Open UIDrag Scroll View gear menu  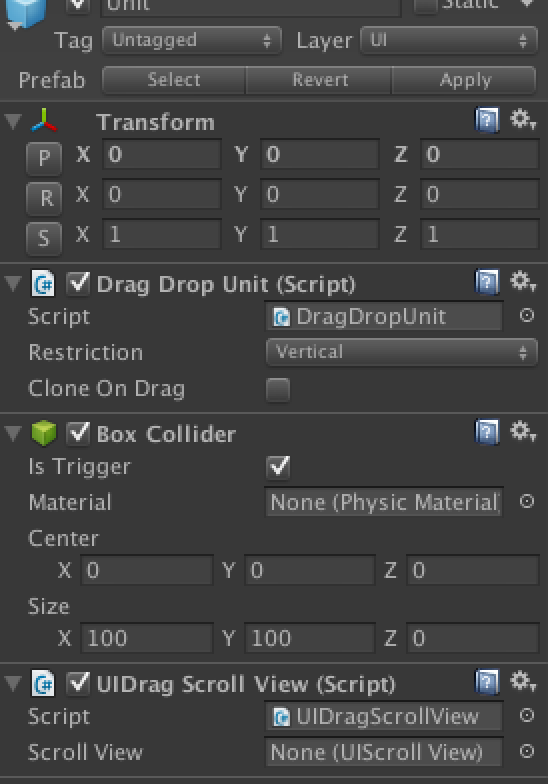(522, 681)
